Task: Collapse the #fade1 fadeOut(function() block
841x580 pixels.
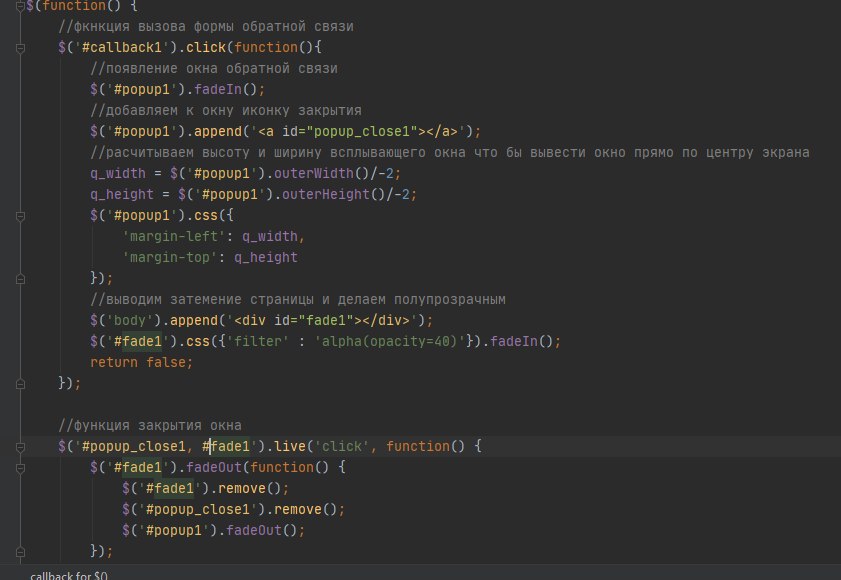Action: click(20, 467)
